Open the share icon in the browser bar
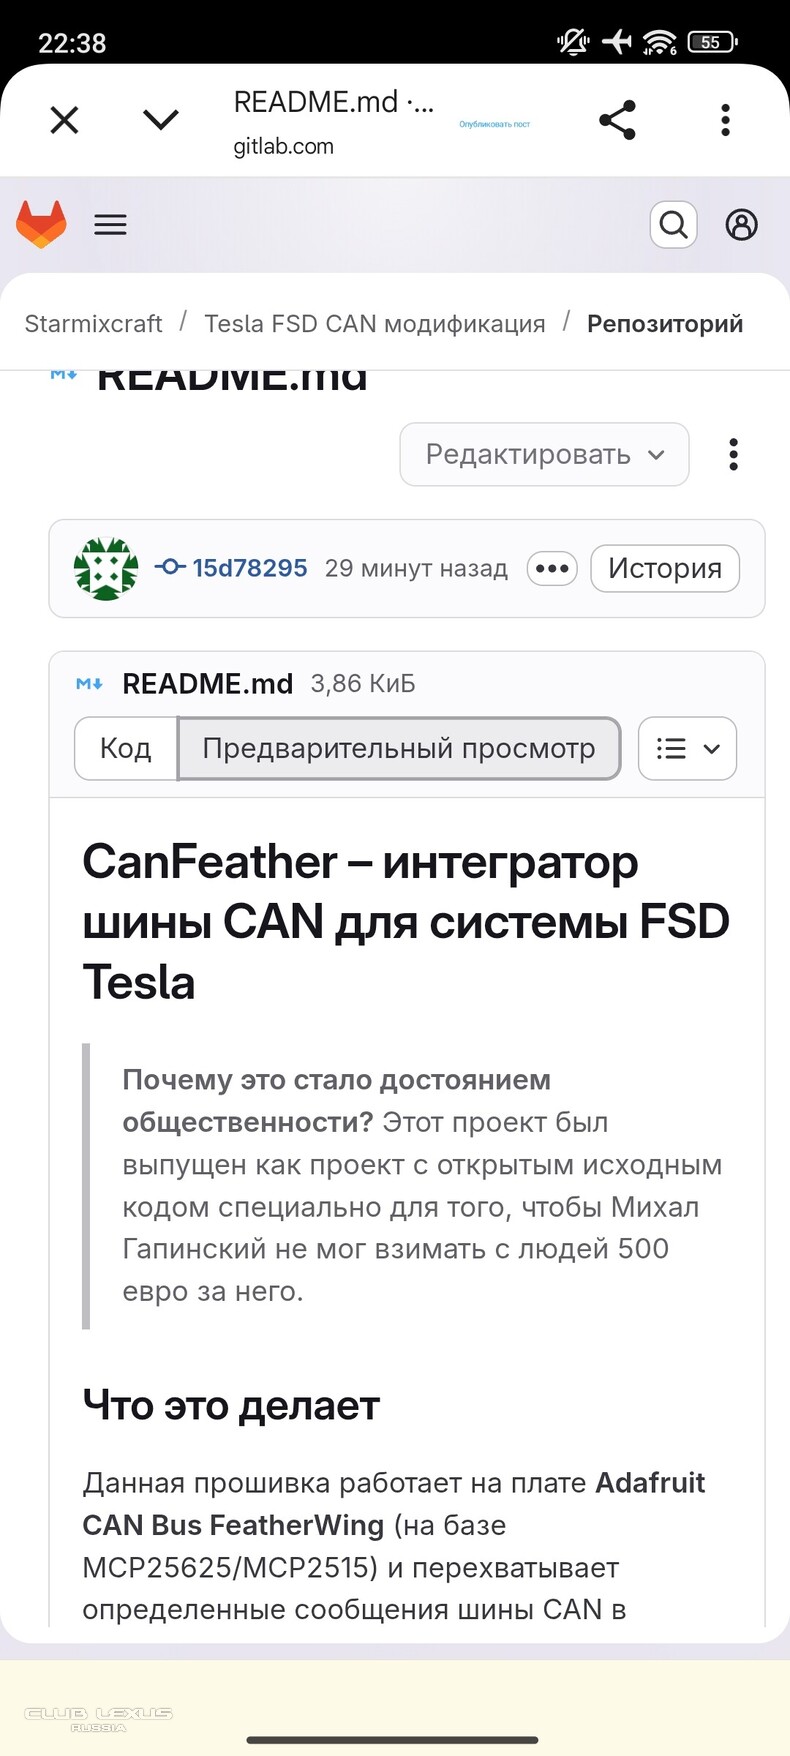790x1756 pixels. pyautogui.click(x=617, y=119)
